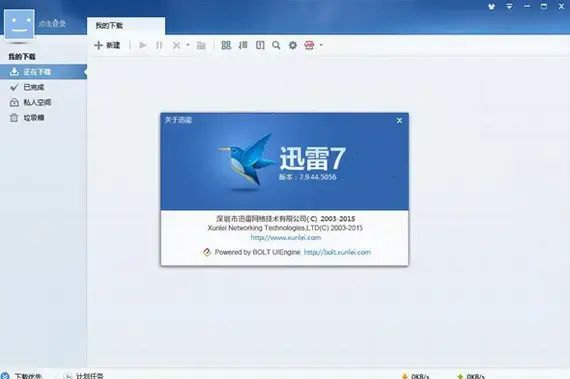Click the user avatar picture
The width and height of the screenshot is (570, 379).
pos(19,24)
